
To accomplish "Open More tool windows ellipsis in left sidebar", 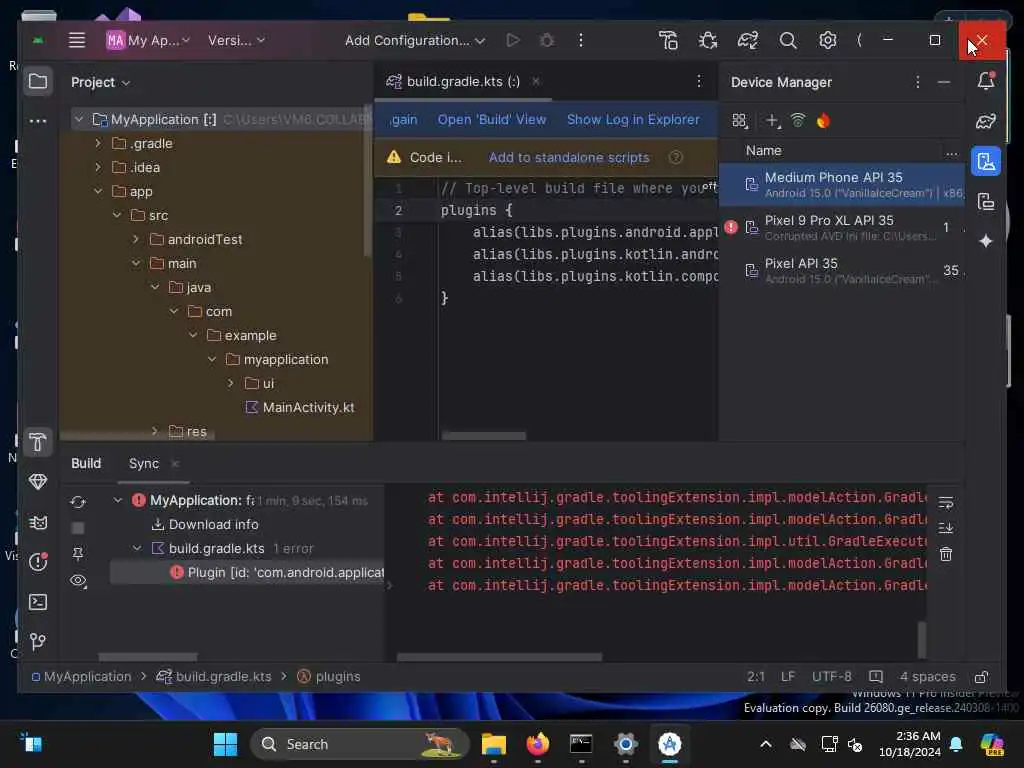I will 38,121.
